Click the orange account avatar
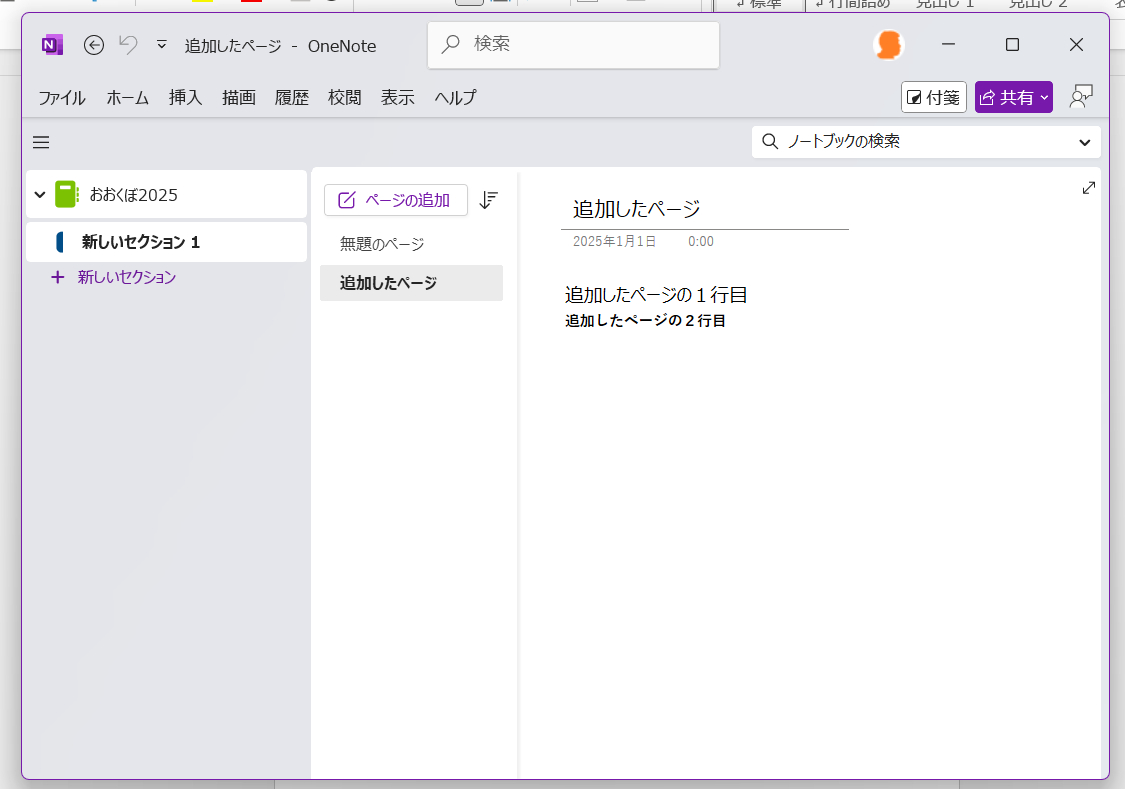Image resolution: width=1125 pixels, height=789 pixels. pos(888,45)
